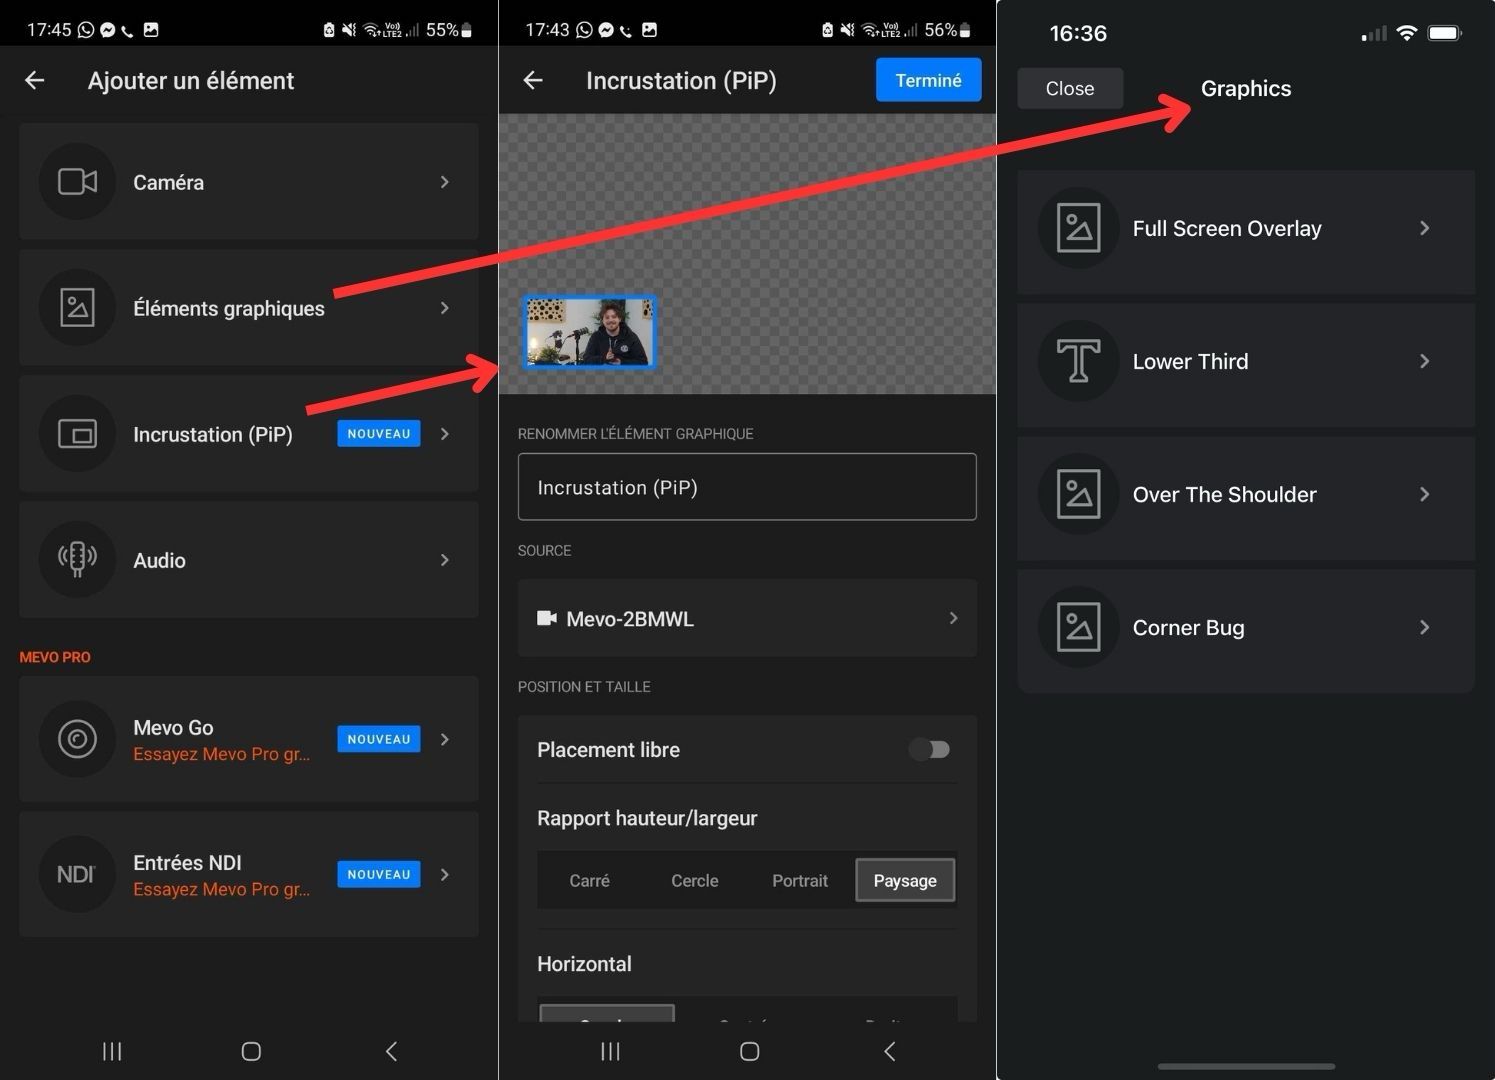Expand the Mevo-2BMWL source selector
1495x1080 pixels.
tap(746, 619)
